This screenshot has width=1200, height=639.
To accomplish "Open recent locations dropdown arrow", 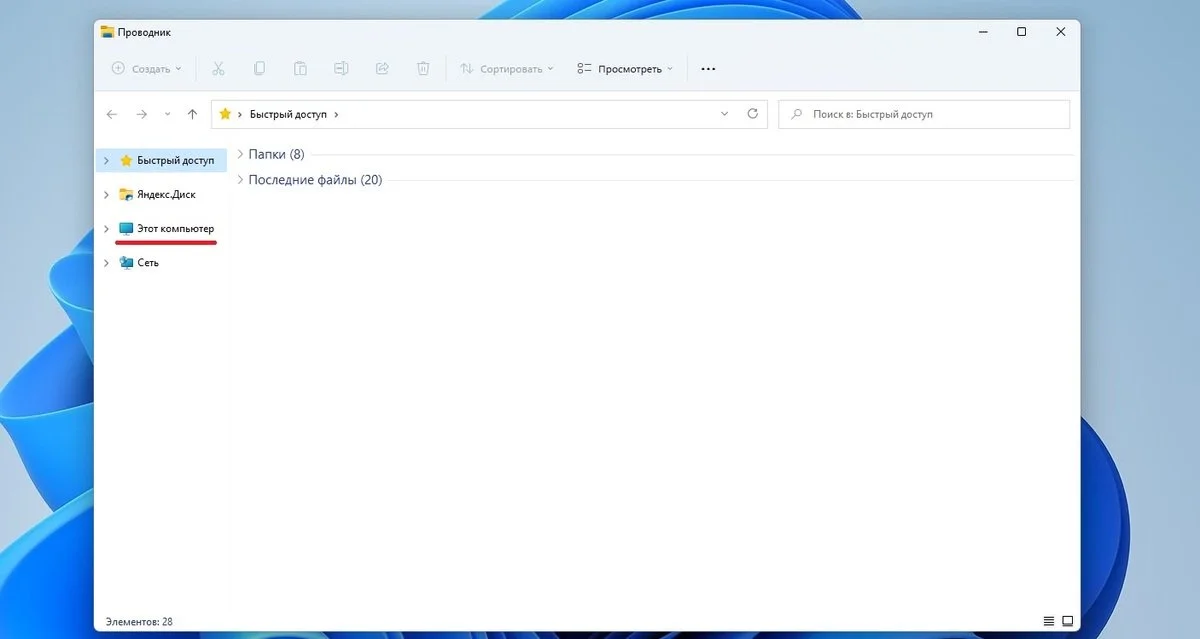I will [x=167, y=114].
